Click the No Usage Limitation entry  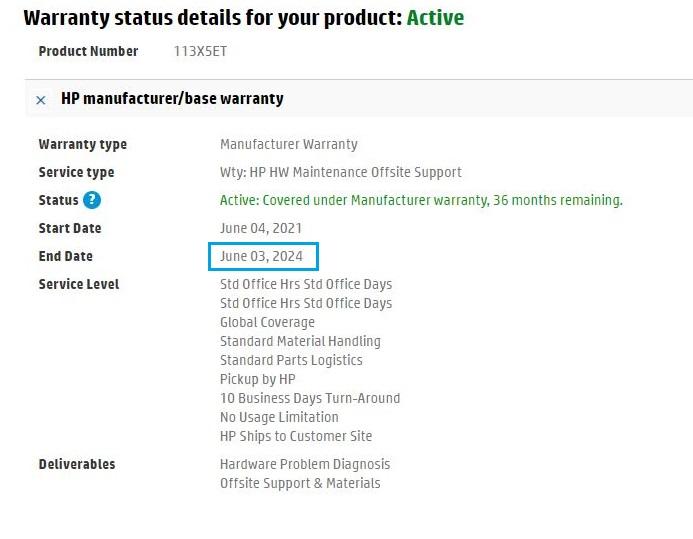279,417
